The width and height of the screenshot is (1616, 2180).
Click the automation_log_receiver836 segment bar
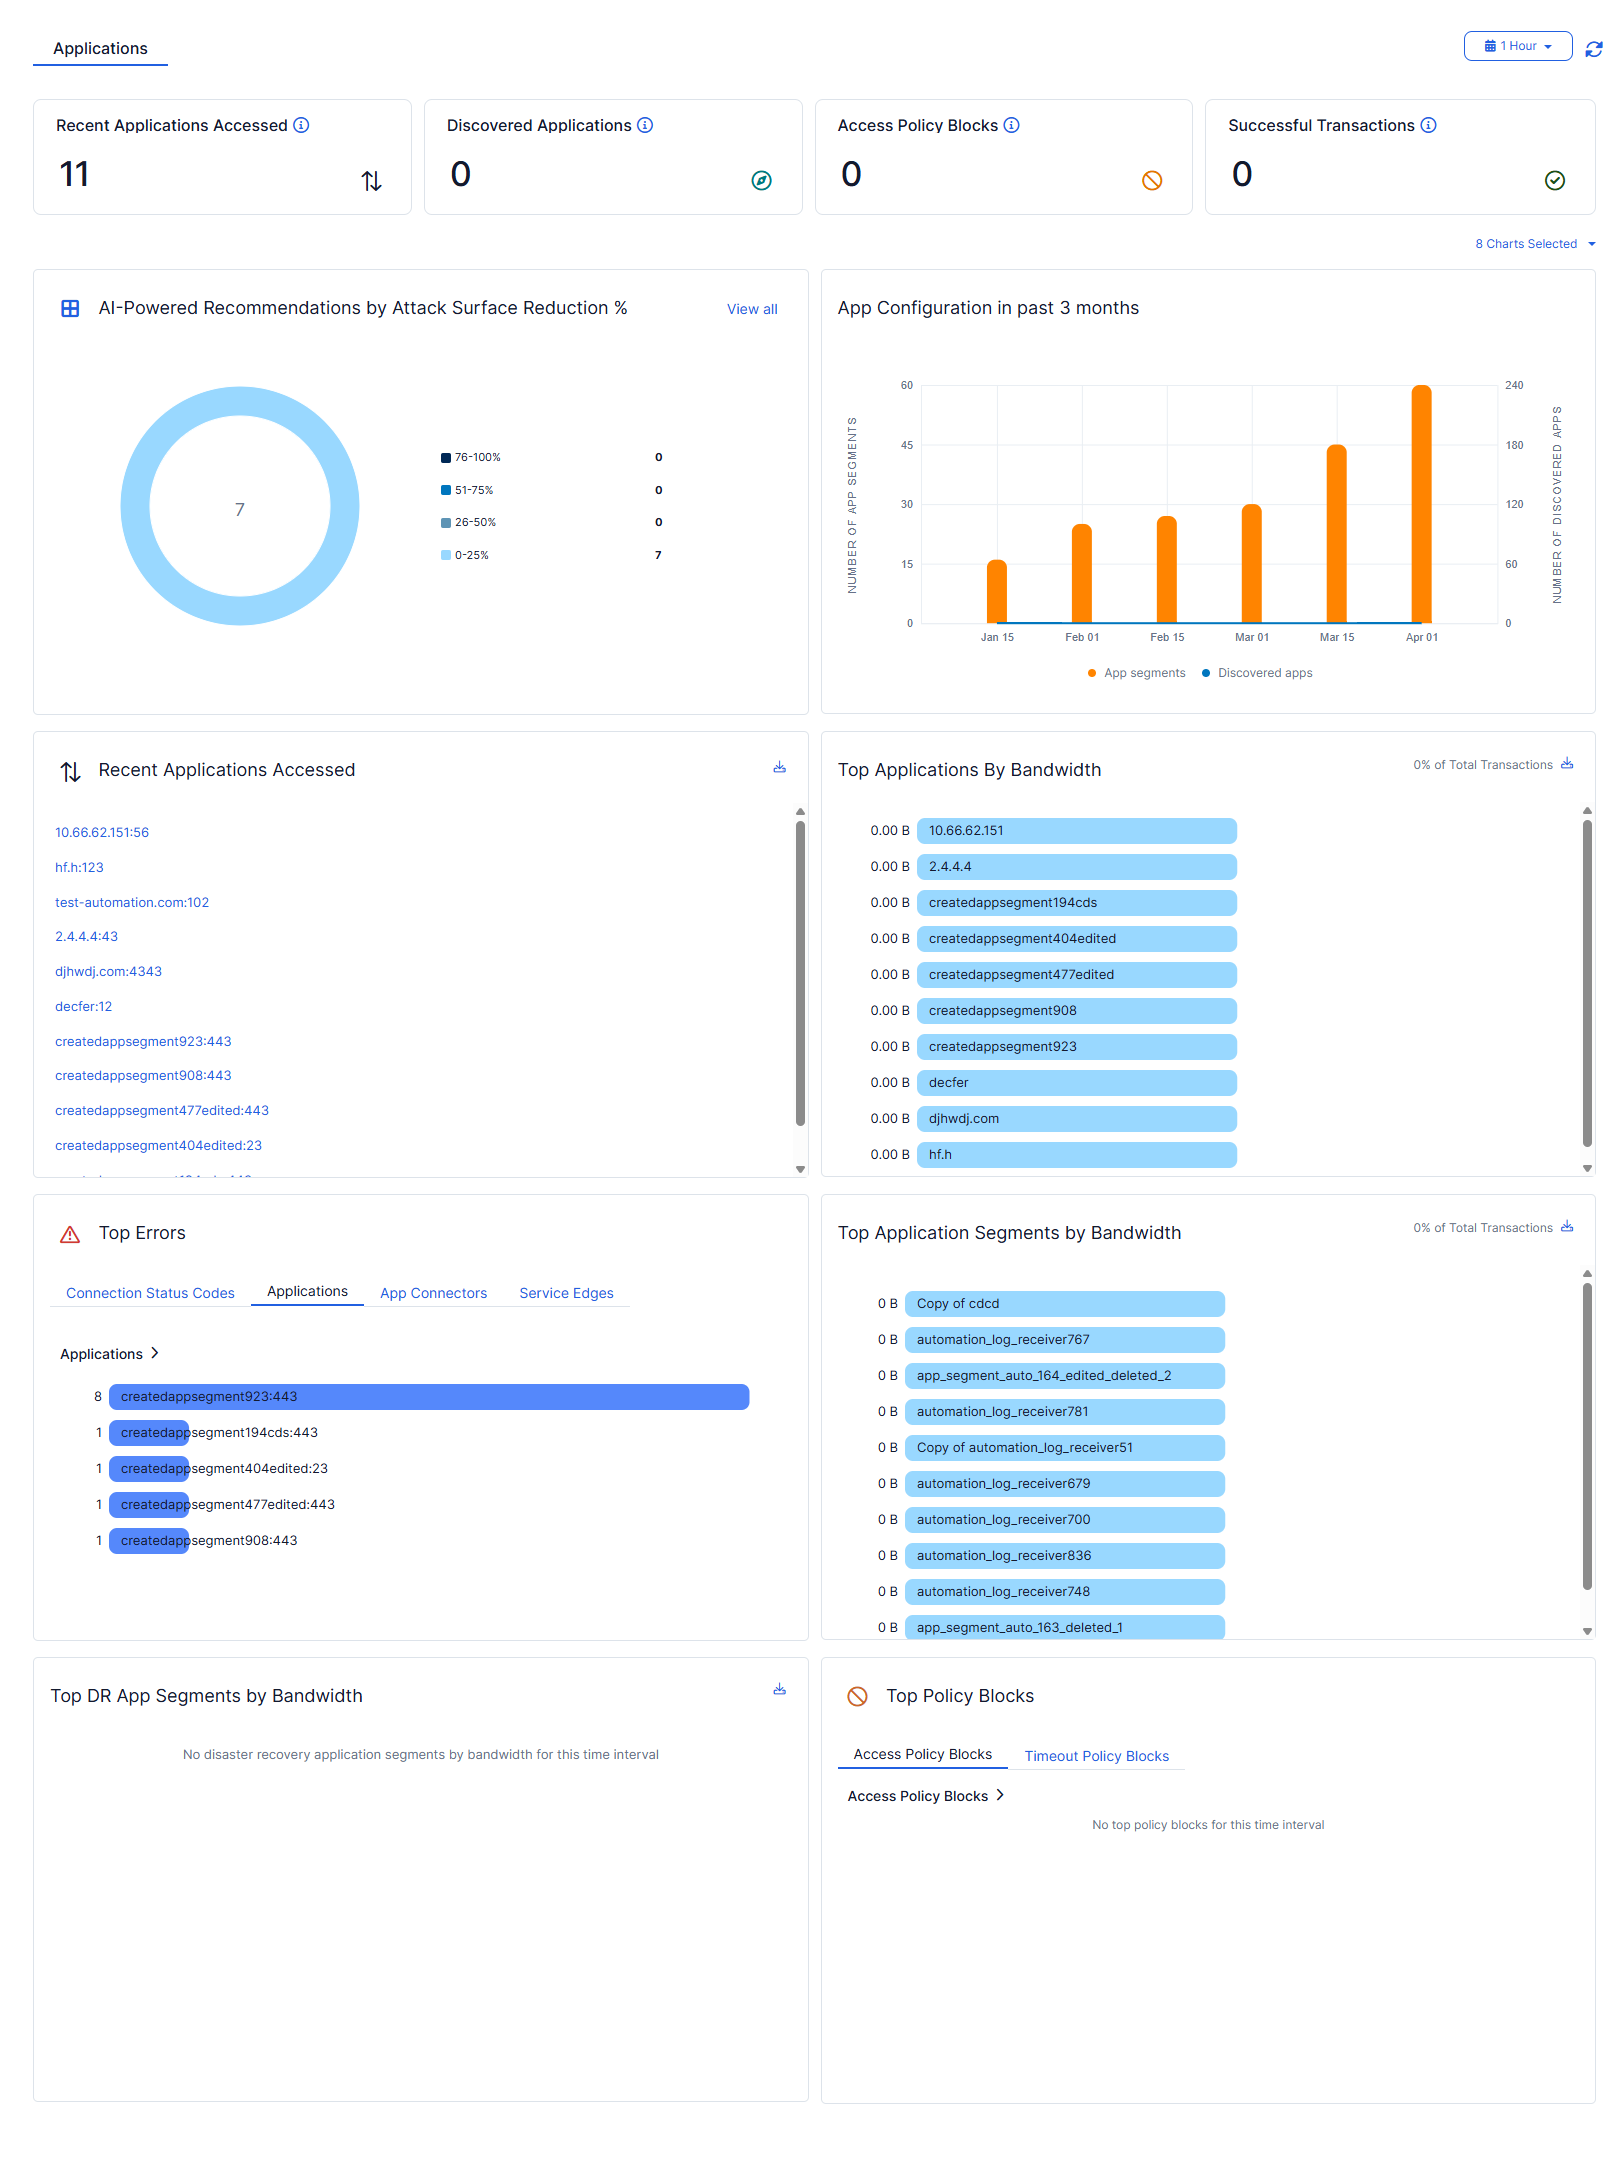1064,1556
